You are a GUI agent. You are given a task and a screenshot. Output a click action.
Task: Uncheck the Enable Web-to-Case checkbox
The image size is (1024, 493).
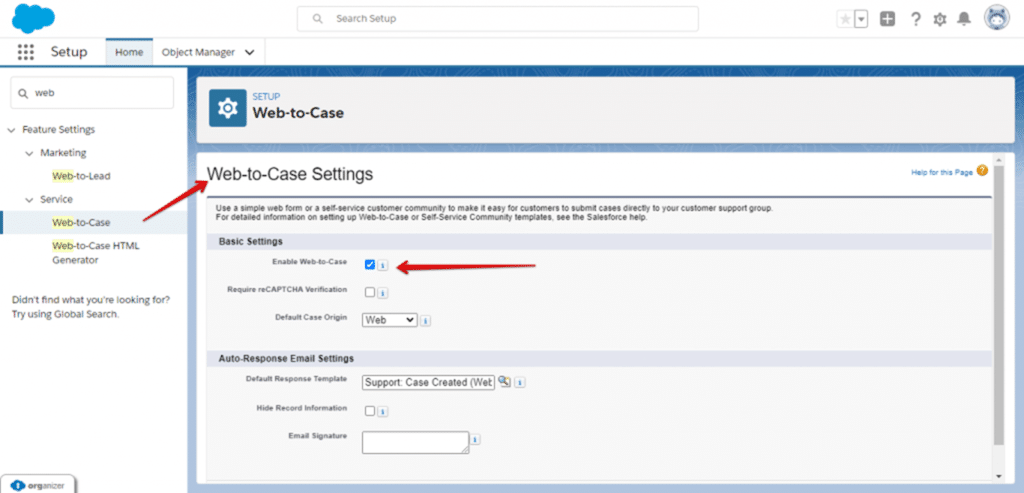370,264
